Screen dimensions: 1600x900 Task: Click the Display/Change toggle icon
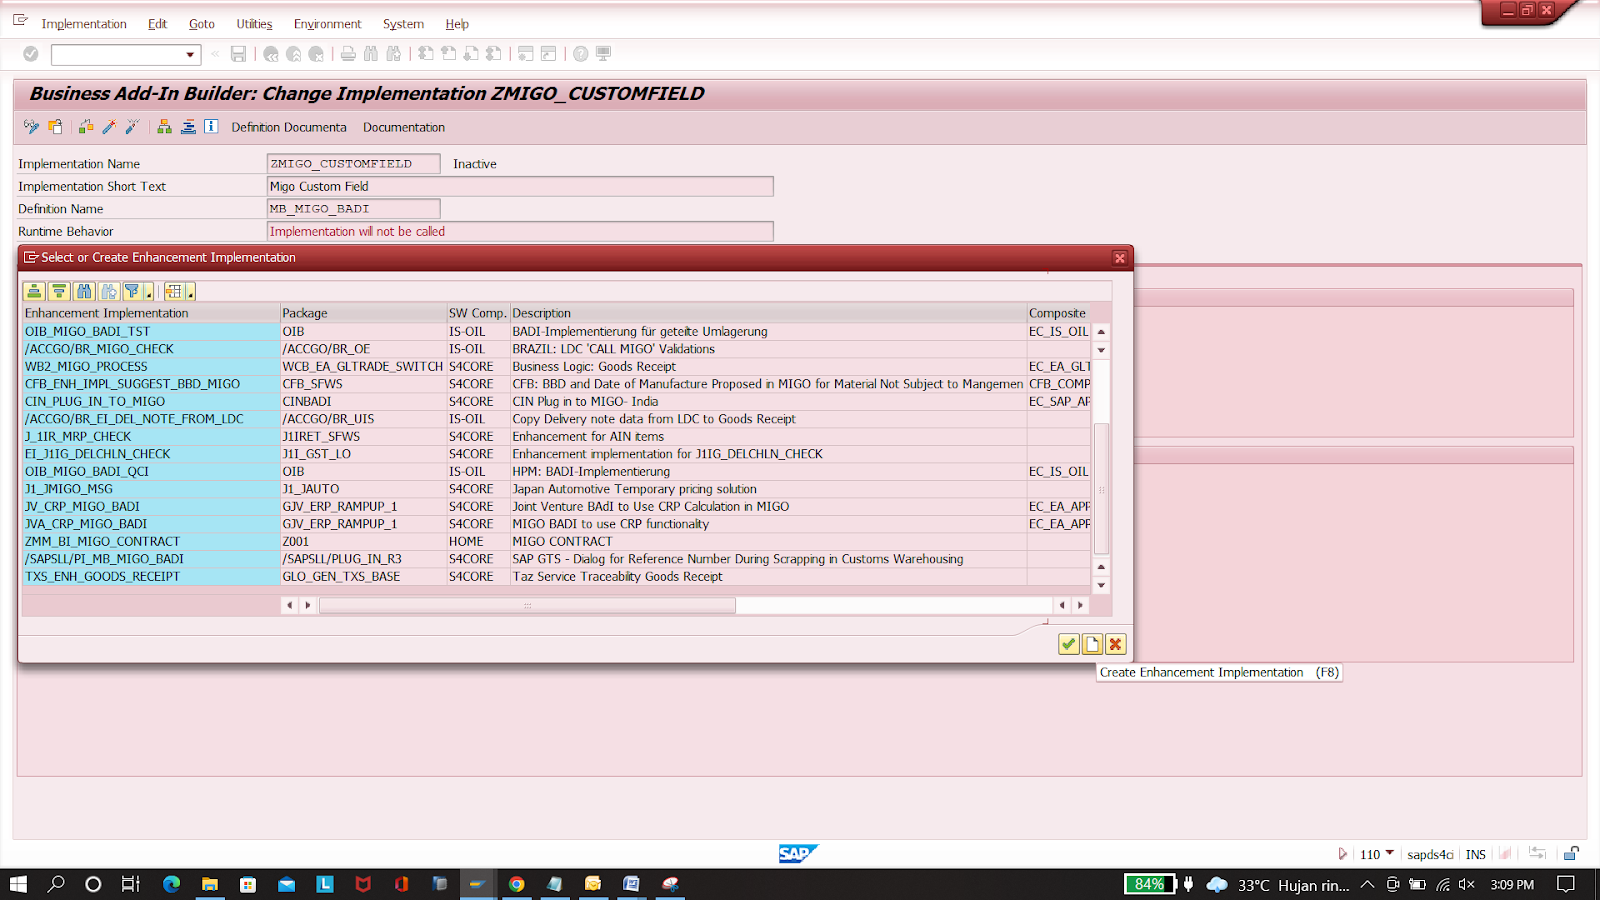[31, 127]
